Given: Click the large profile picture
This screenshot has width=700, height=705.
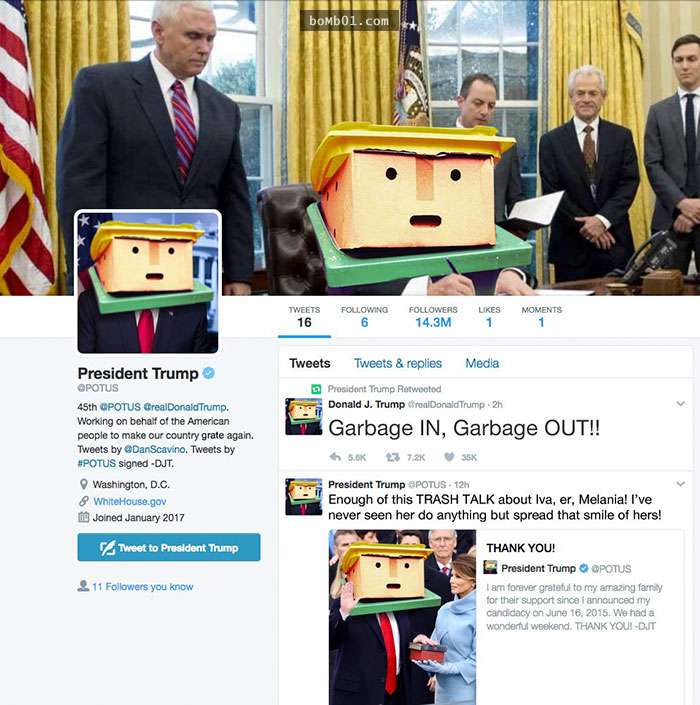Looking at the screenshot, I should (148, 282).
